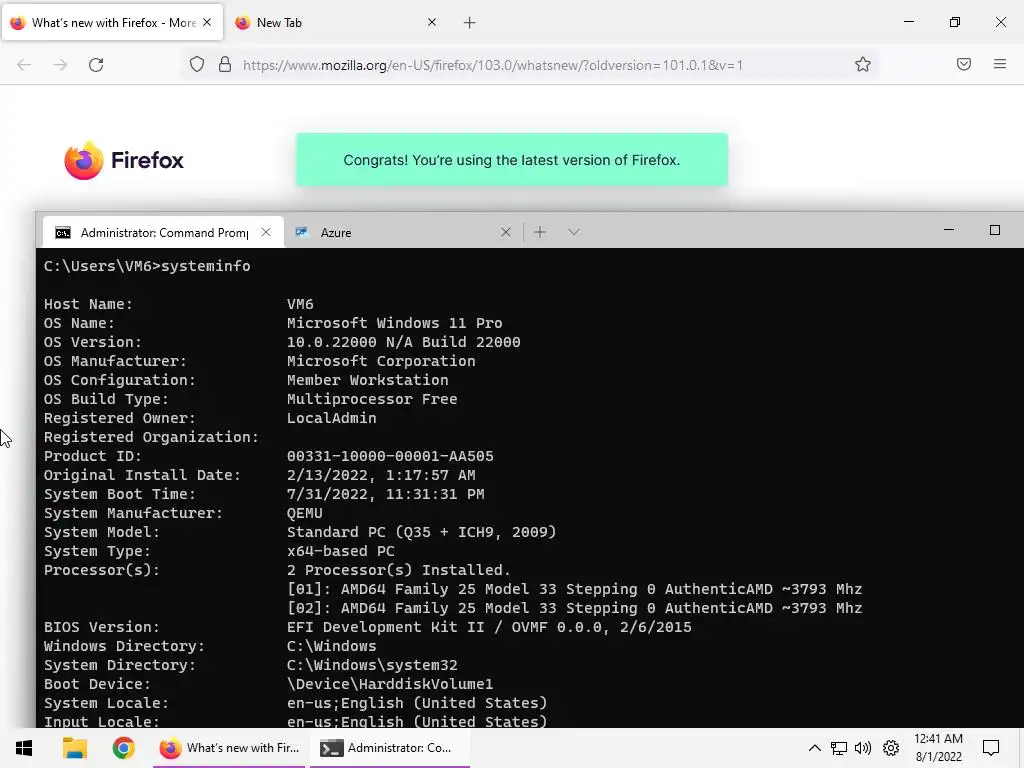Open Firefox application hamburger menu
This screenshot has height=768, width=1024.
pyautogui.click(x=999, y=64)
